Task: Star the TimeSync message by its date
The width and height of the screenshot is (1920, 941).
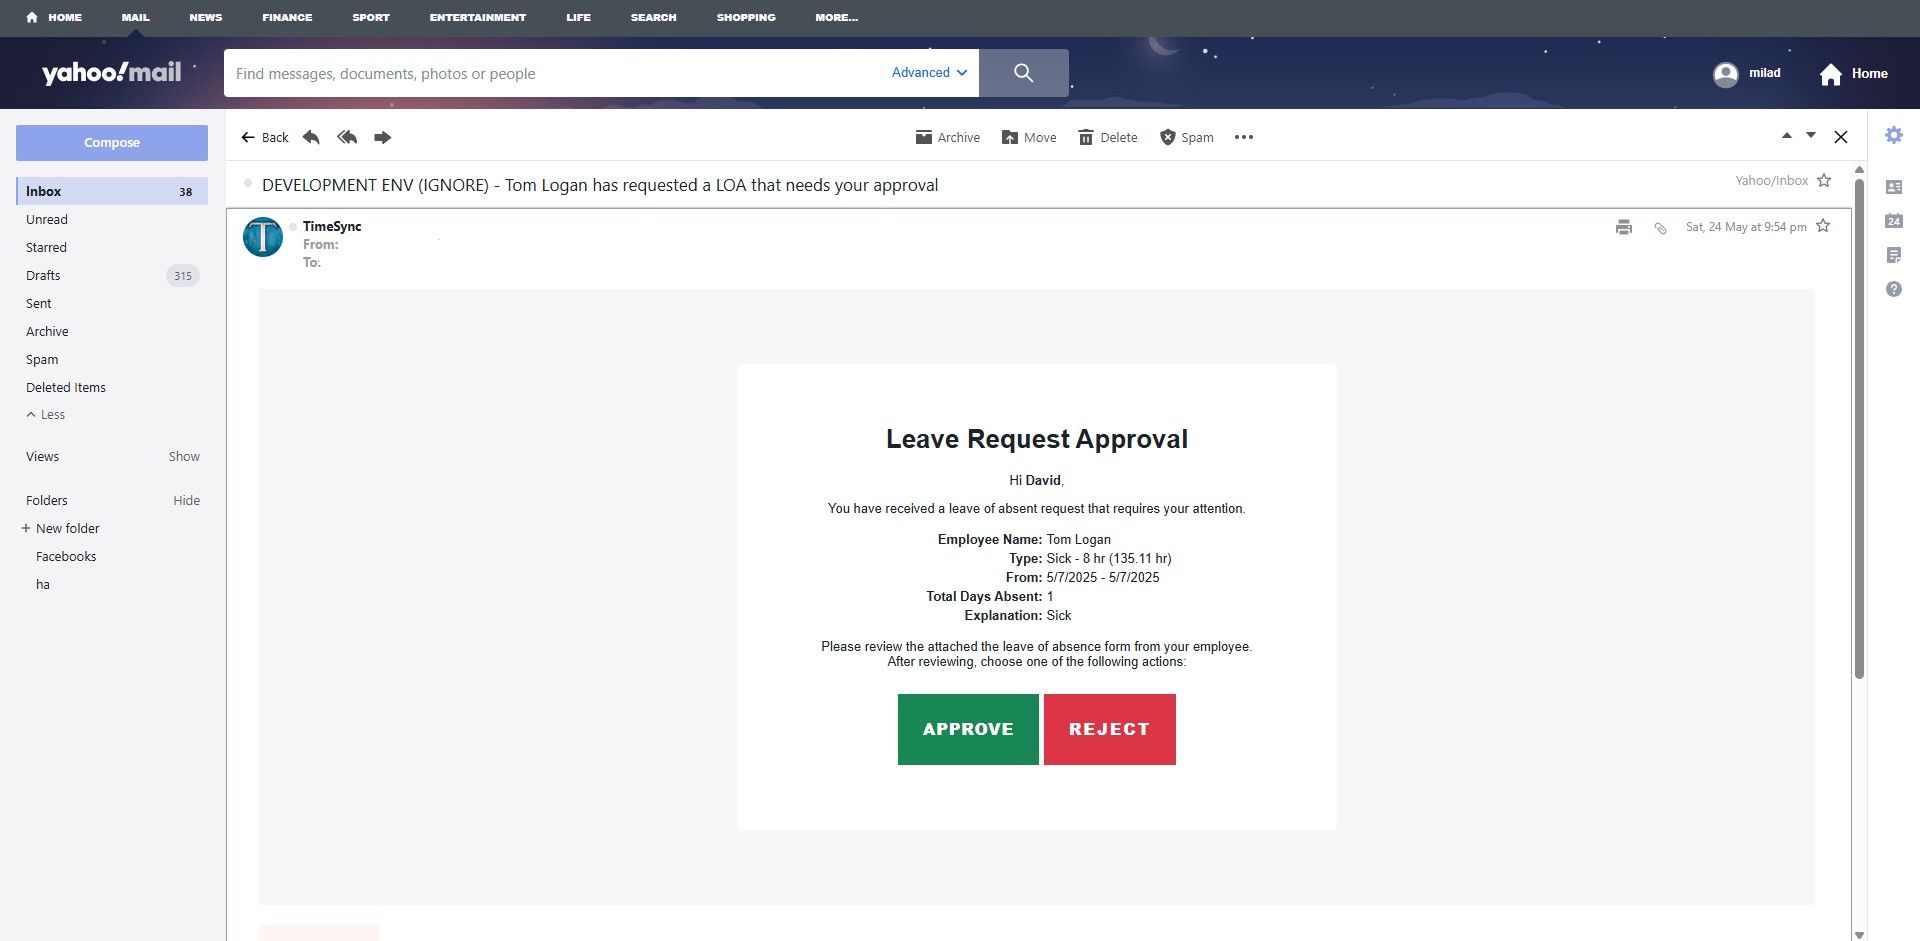Action: 1823,226
